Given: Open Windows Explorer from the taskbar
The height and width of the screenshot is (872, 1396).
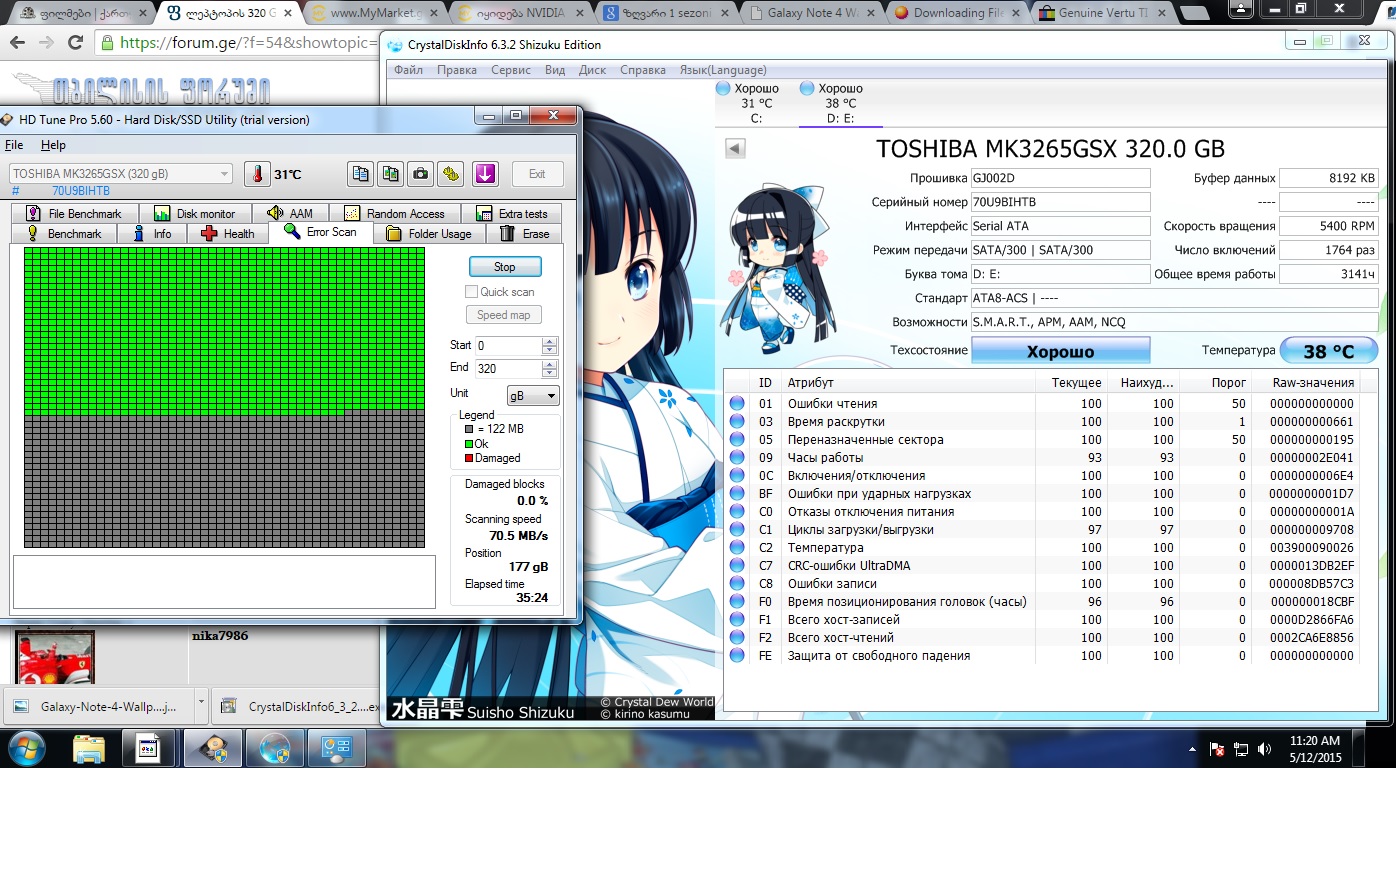Looking at the screenshot, I should (88, 748).
